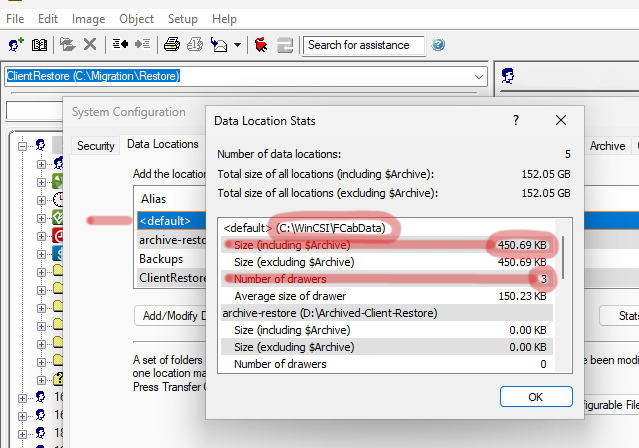Image resolution: width=639 pixels, height=448 pixels.
Task: Click the question mark help button in dialog
Action: pyautogui.click(x=516, y=120)
